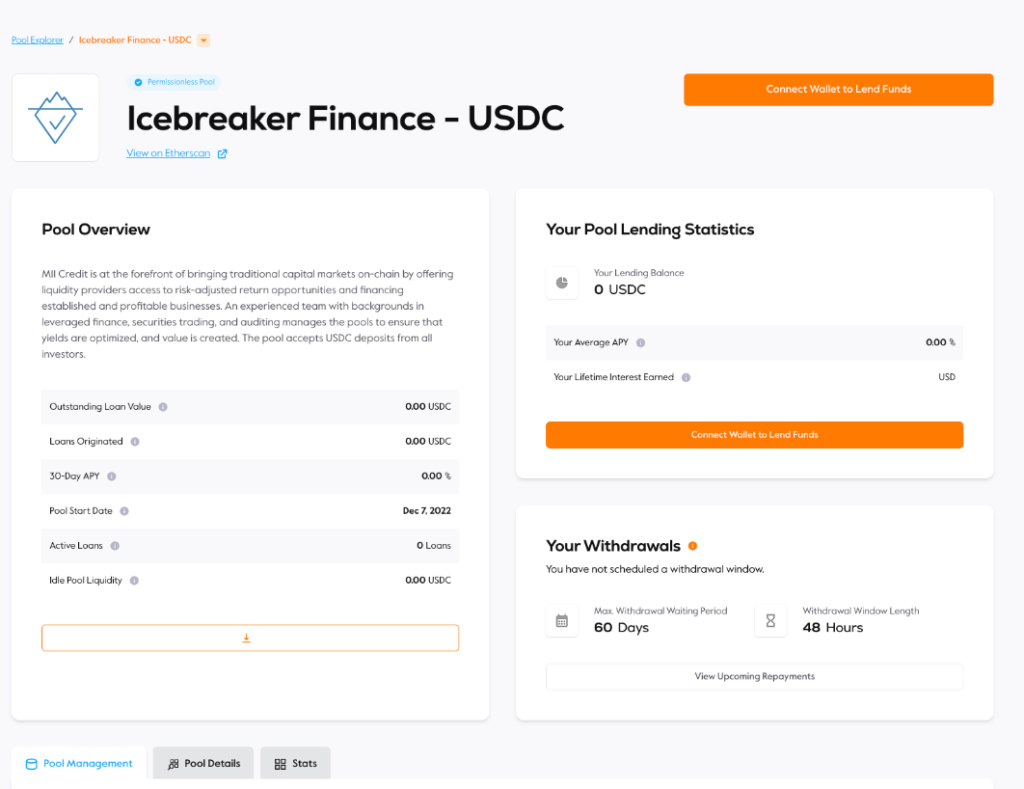Click info icon beside Your Lifetime Interest Earned
Image resolution: width=1024 pixels, height=789 pixels.
pyautogui.click(x=686, y=377)
